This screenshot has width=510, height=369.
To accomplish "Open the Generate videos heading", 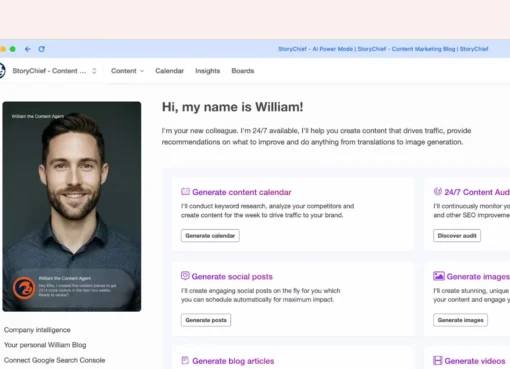I will [475, 361].
